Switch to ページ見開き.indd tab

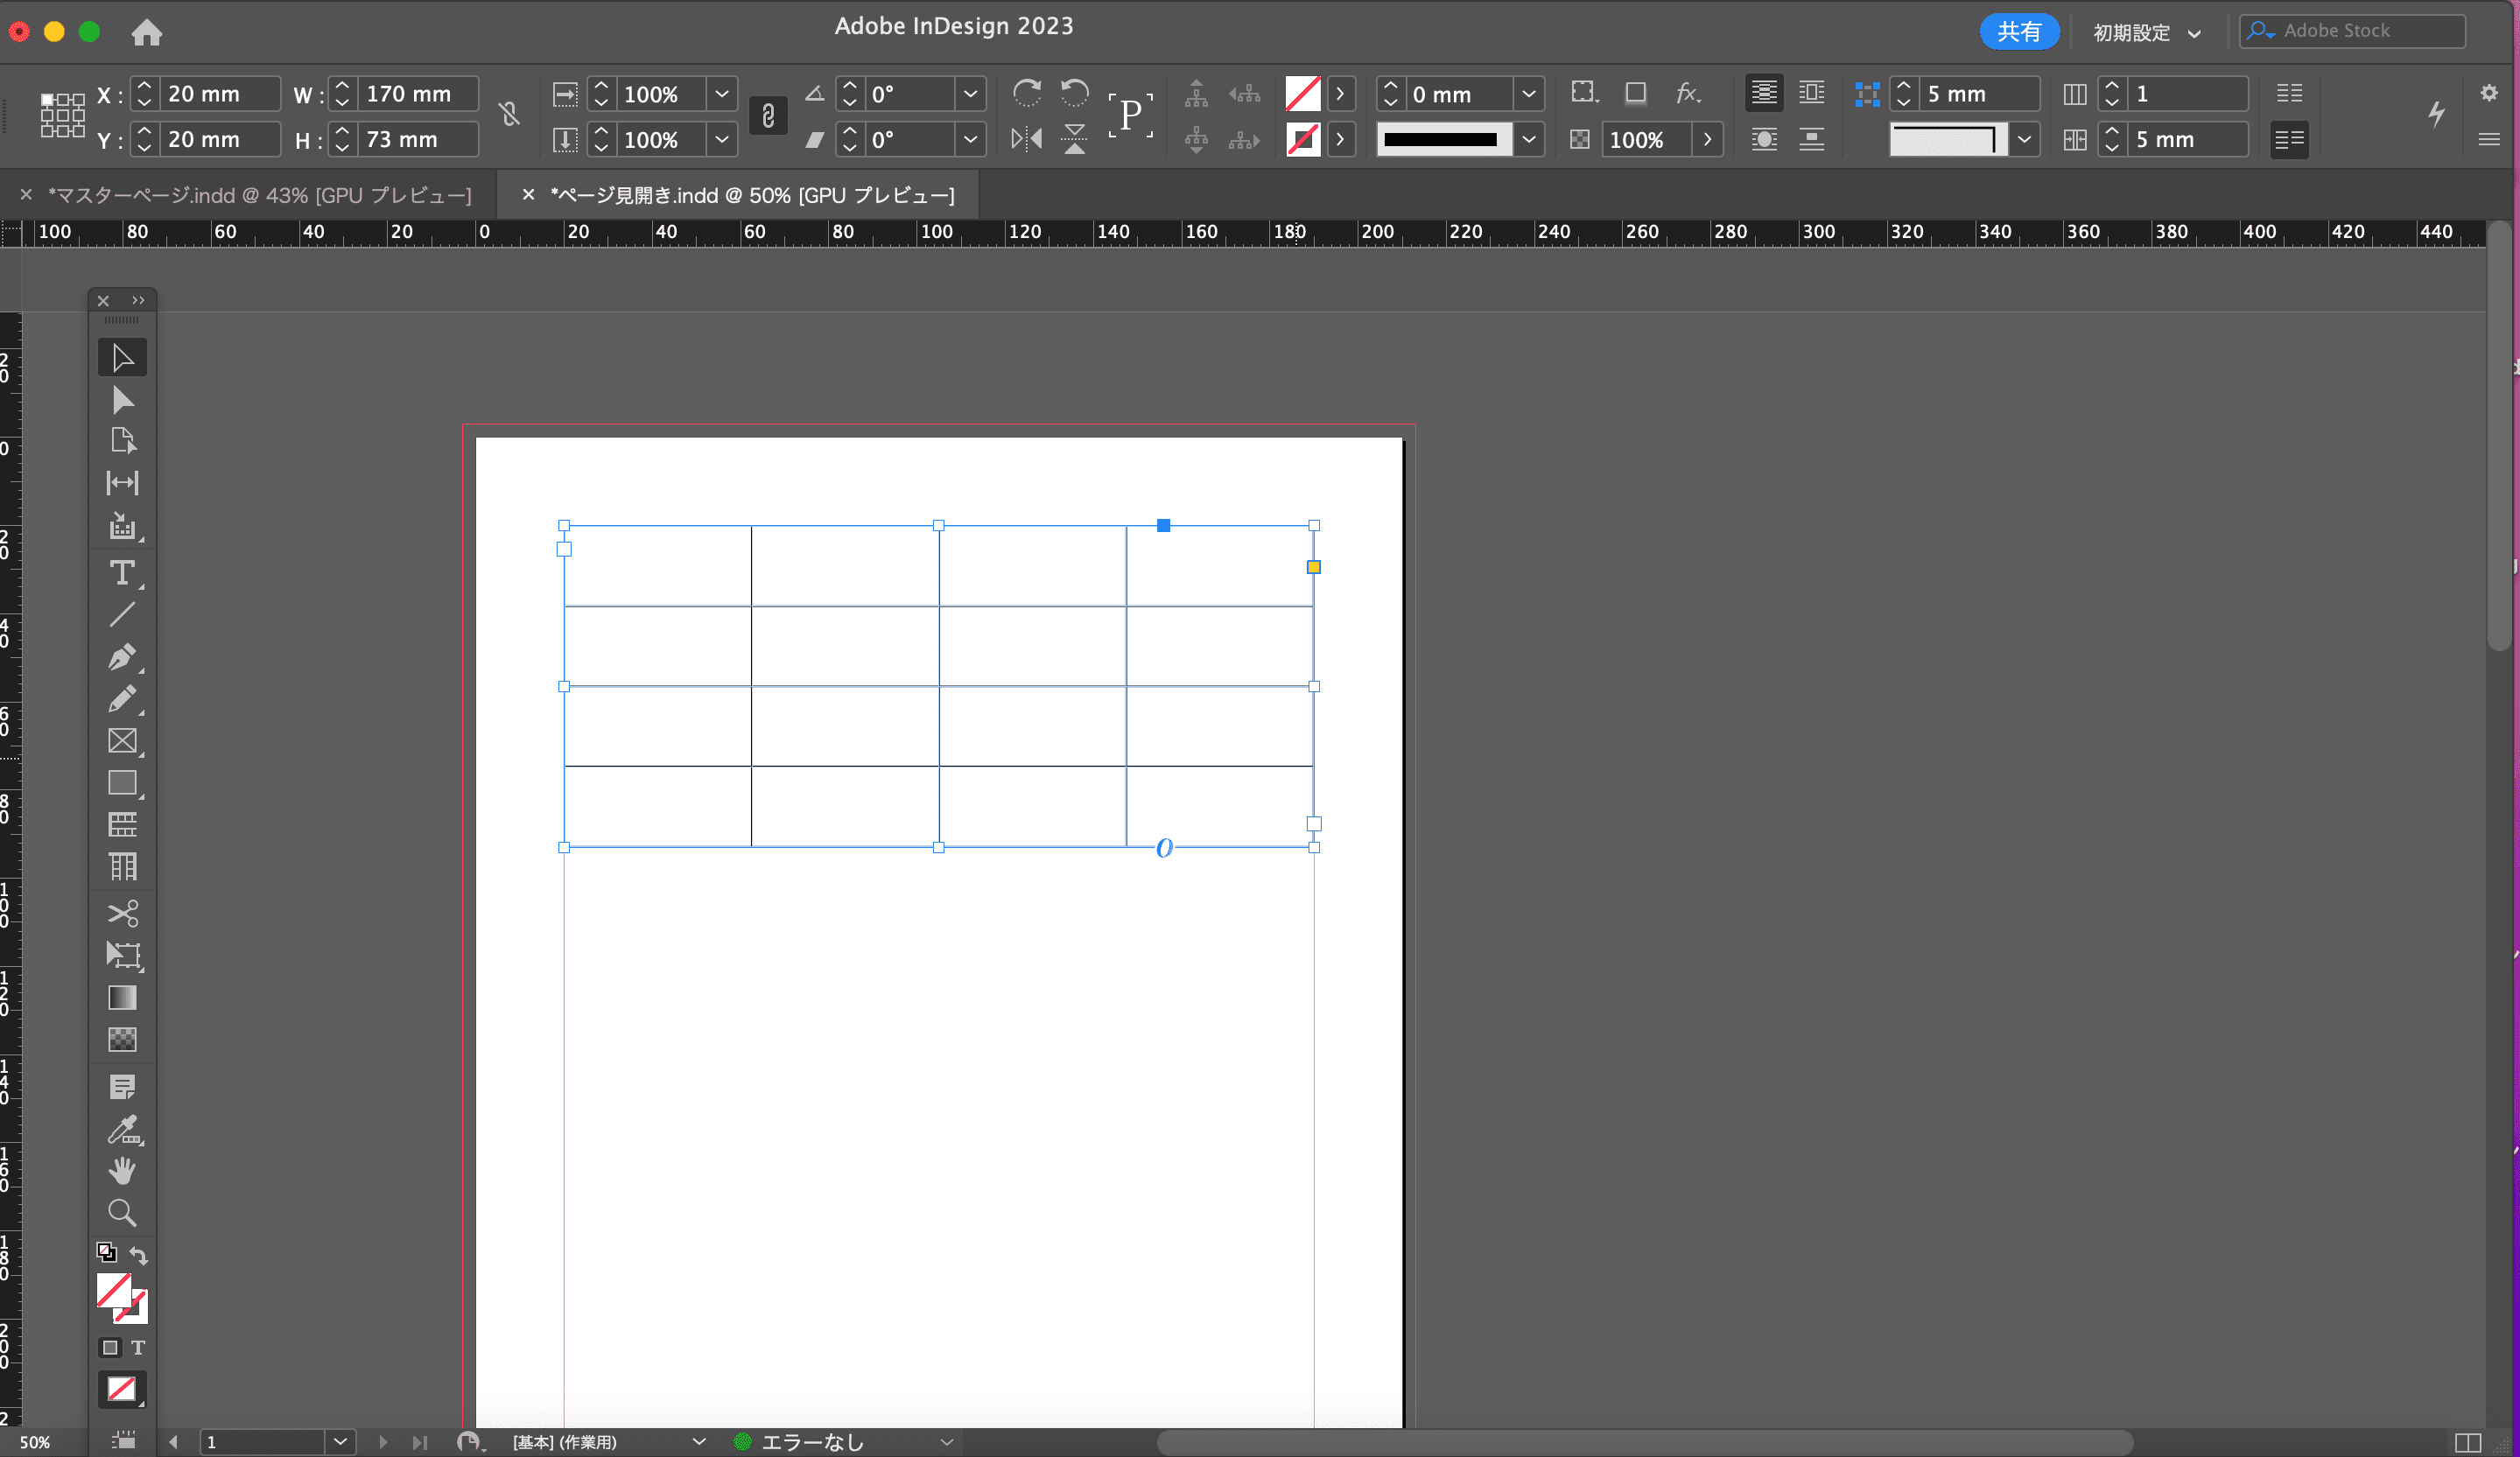tap(752, 195)
